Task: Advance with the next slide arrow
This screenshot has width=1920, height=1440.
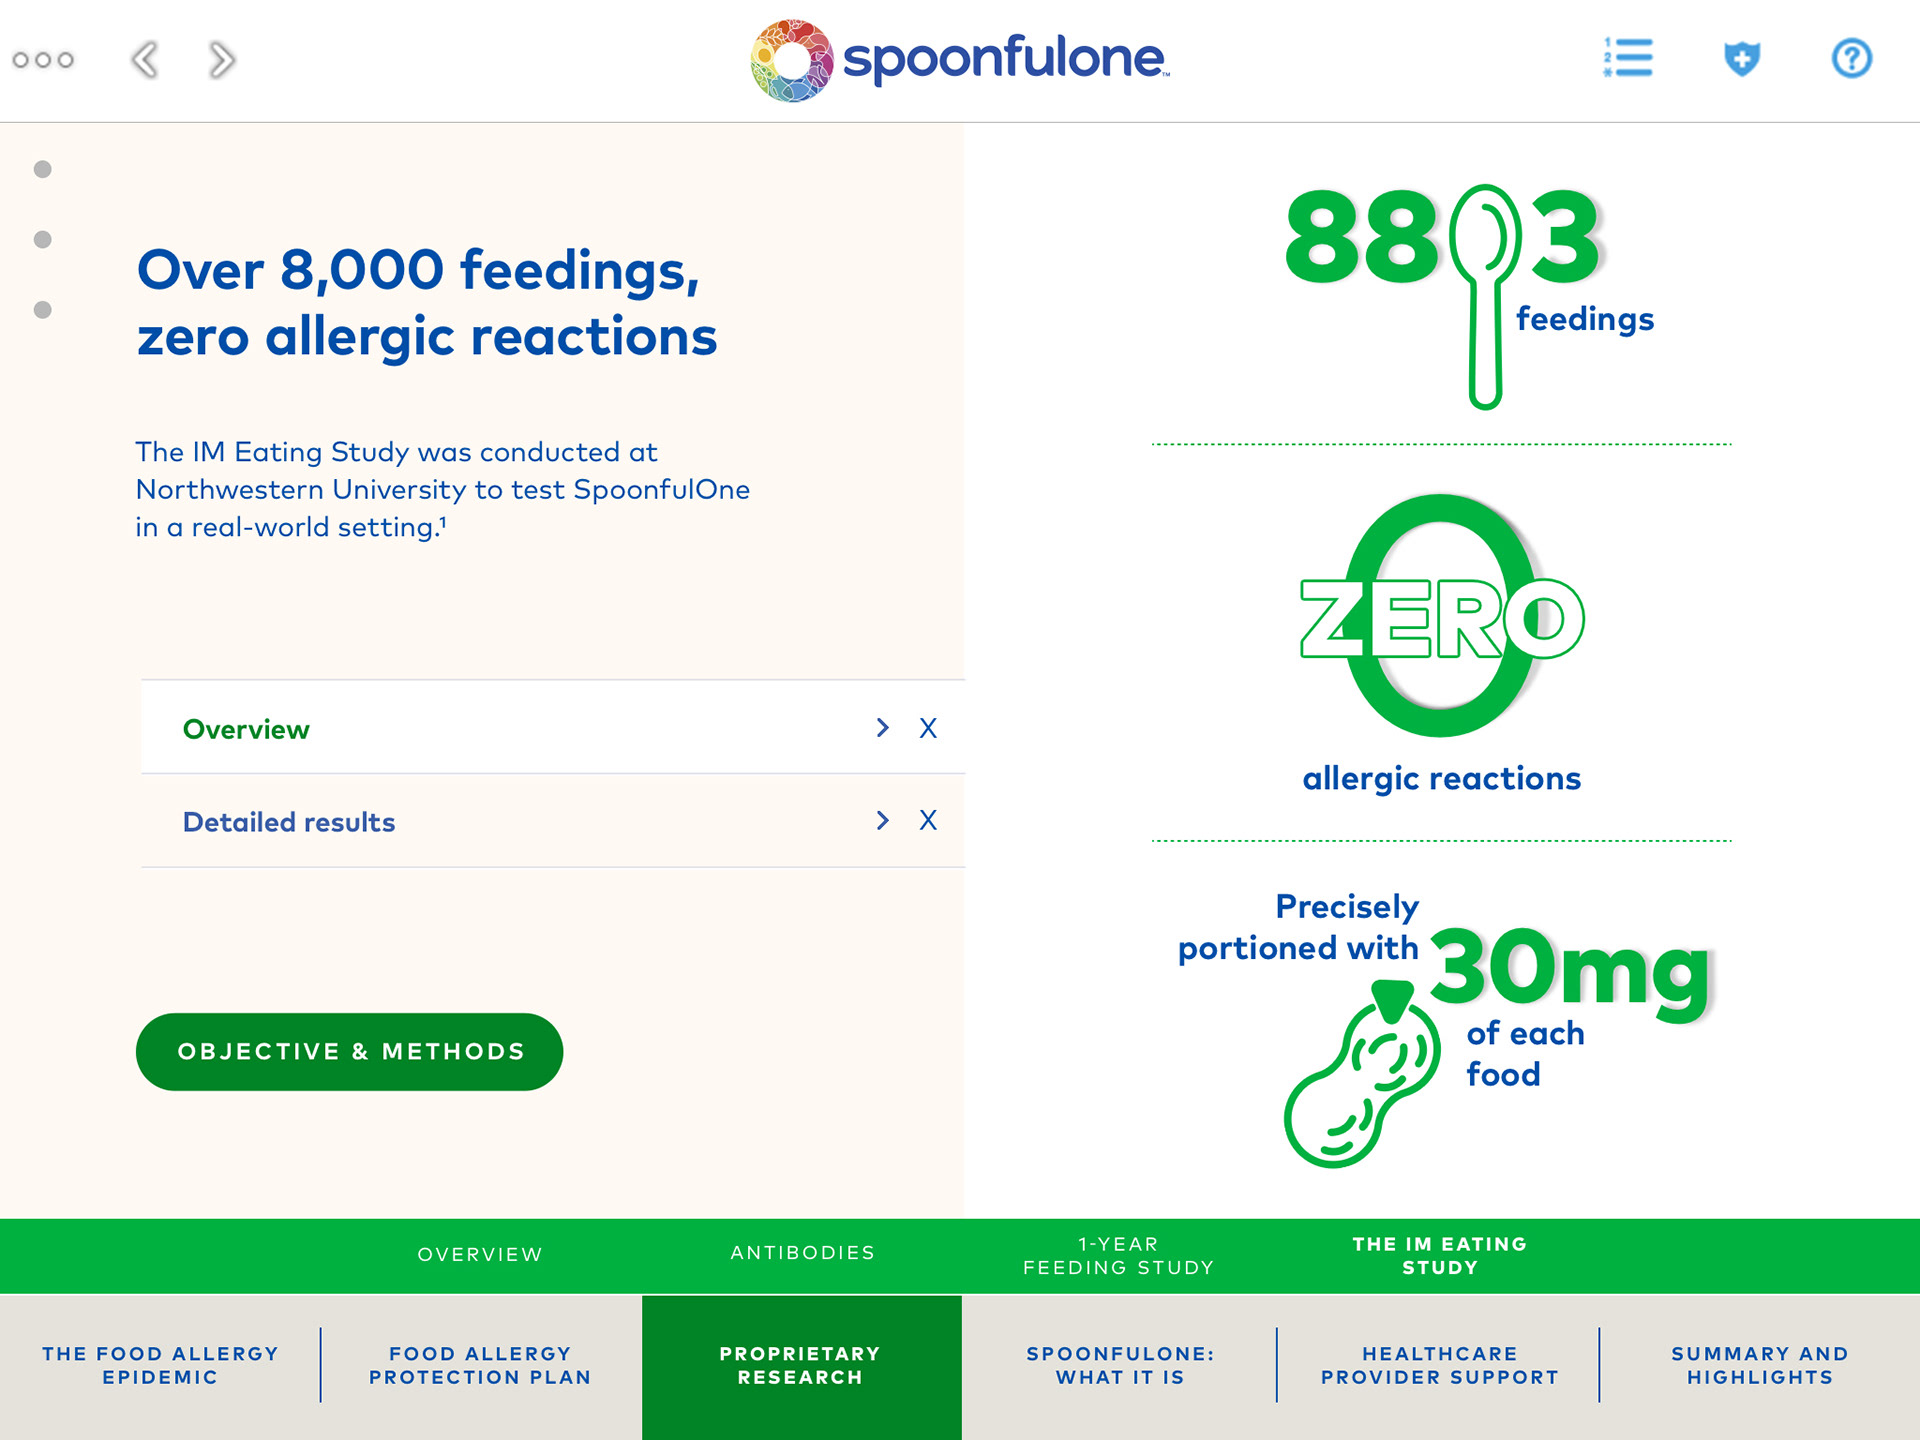Action: (222, 60)
